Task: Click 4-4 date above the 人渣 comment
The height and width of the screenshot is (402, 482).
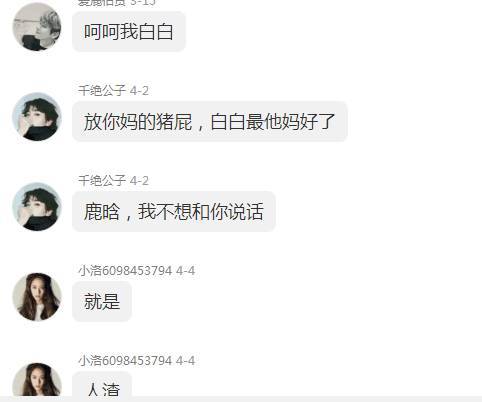Action: point(185,361)
